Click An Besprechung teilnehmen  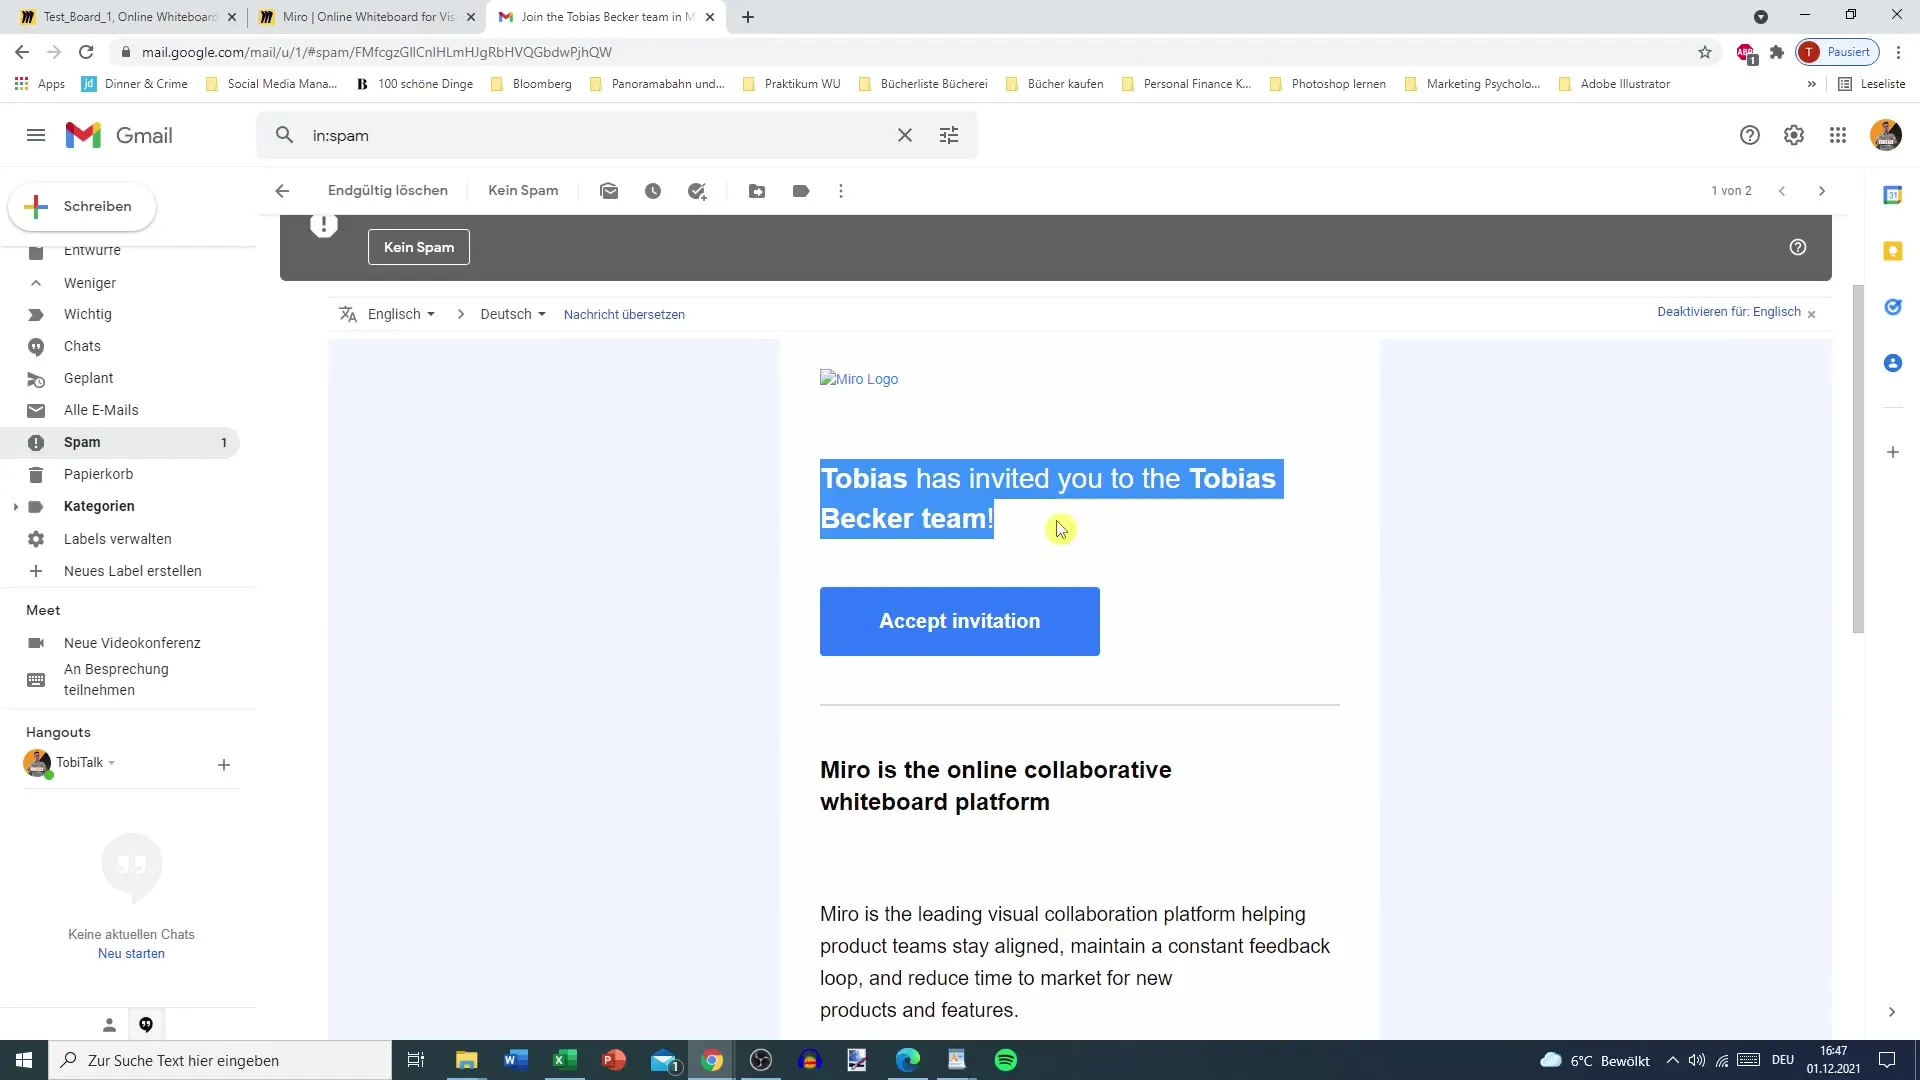tap(116, 679)
